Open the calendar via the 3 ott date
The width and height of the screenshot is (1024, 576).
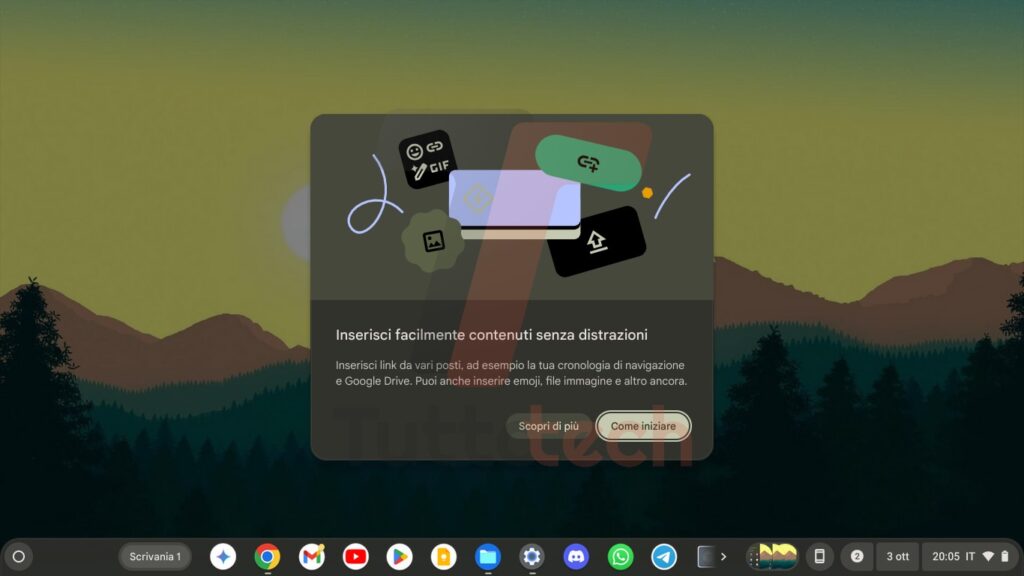[896, 557]
